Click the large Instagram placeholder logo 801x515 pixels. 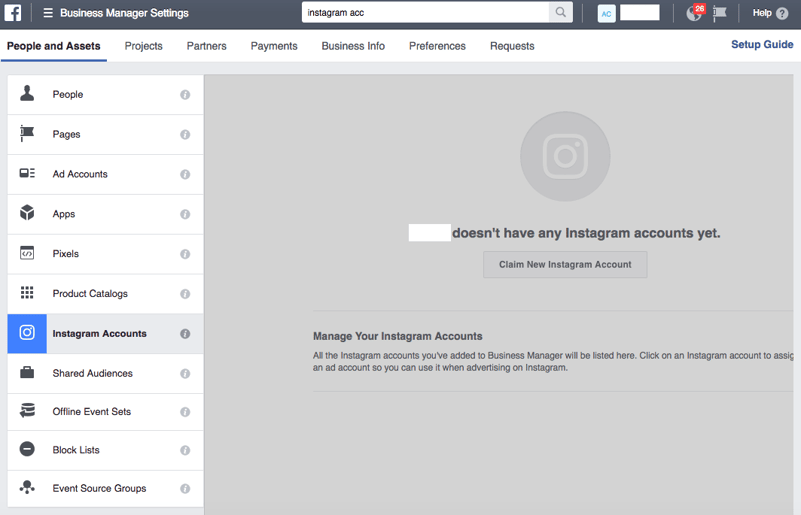coord(565,156)
